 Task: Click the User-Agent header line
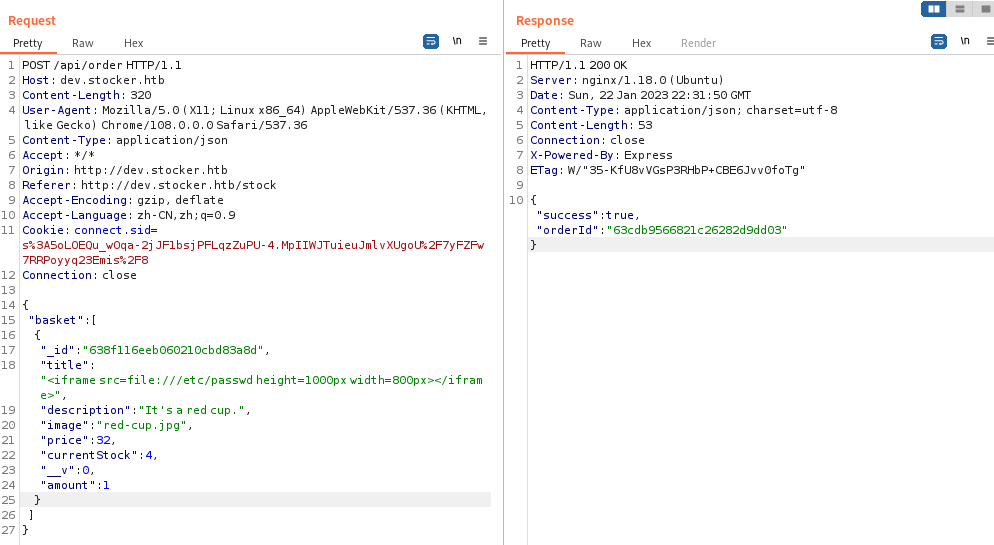click(x=255, y=118)
